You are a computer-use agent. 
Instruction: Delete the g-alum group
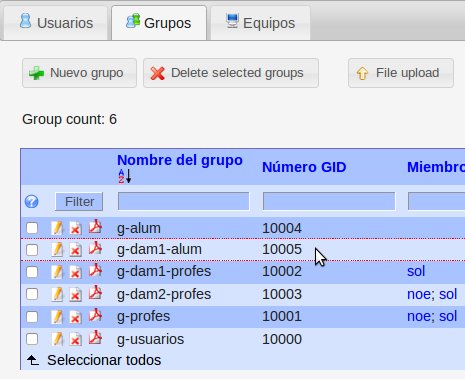(76, 229)
